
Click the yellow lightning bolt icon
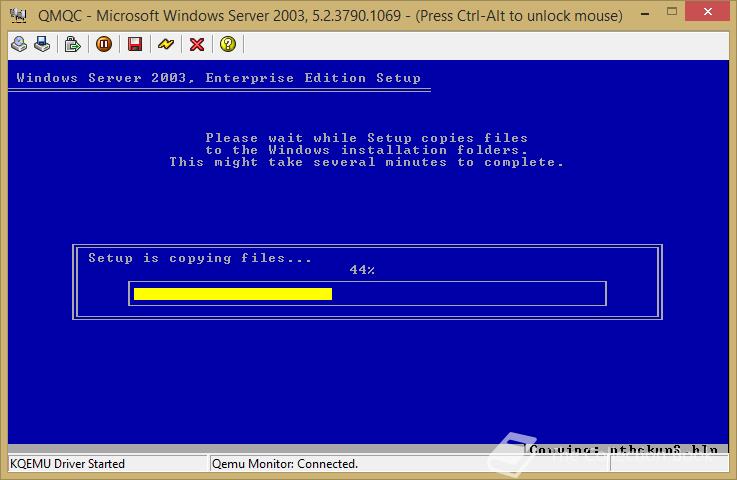(x=166, y=44)
